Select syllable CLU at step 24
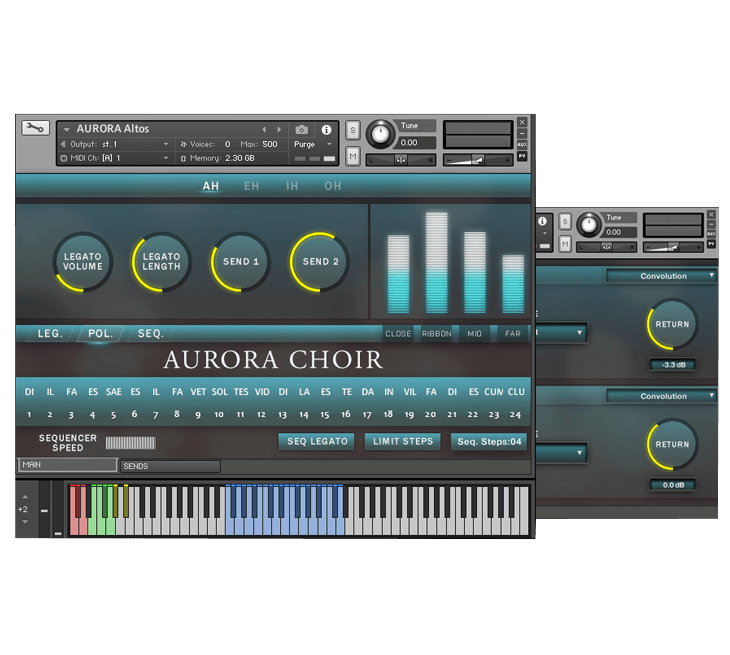730x655 pixels. coord(516,392)
